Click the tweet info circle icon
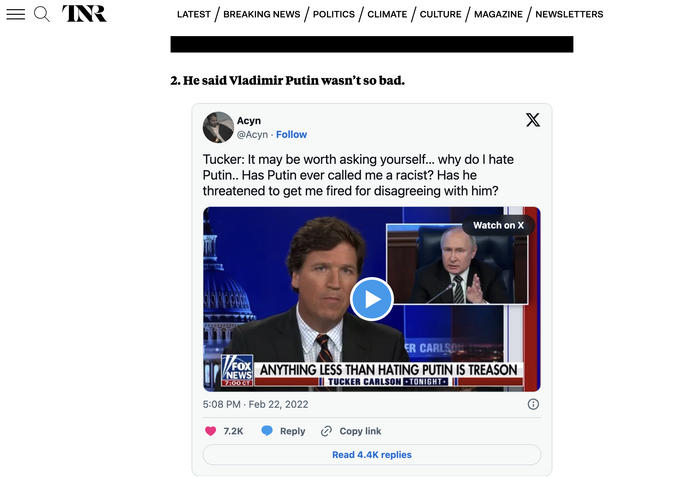The height and width of the screenshot is (478, 700). point(533,404)
